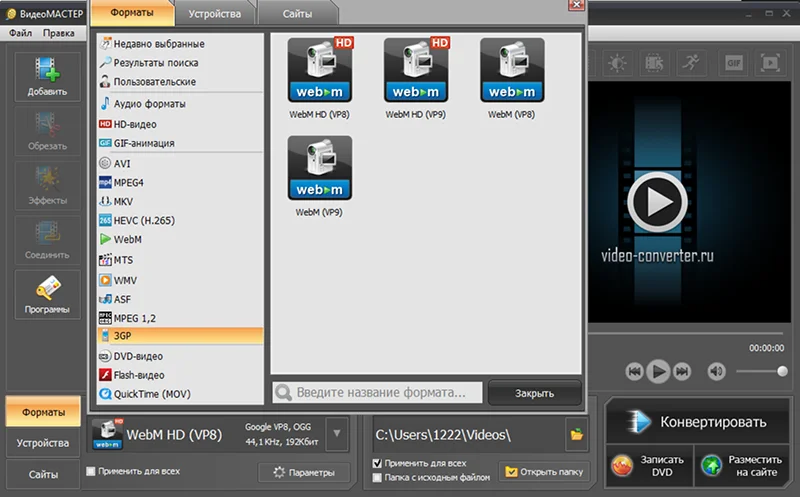Viewport: 800px width, 497px height.
Task: Start conversion with Конвертировать button
Action: click(697, 422)
